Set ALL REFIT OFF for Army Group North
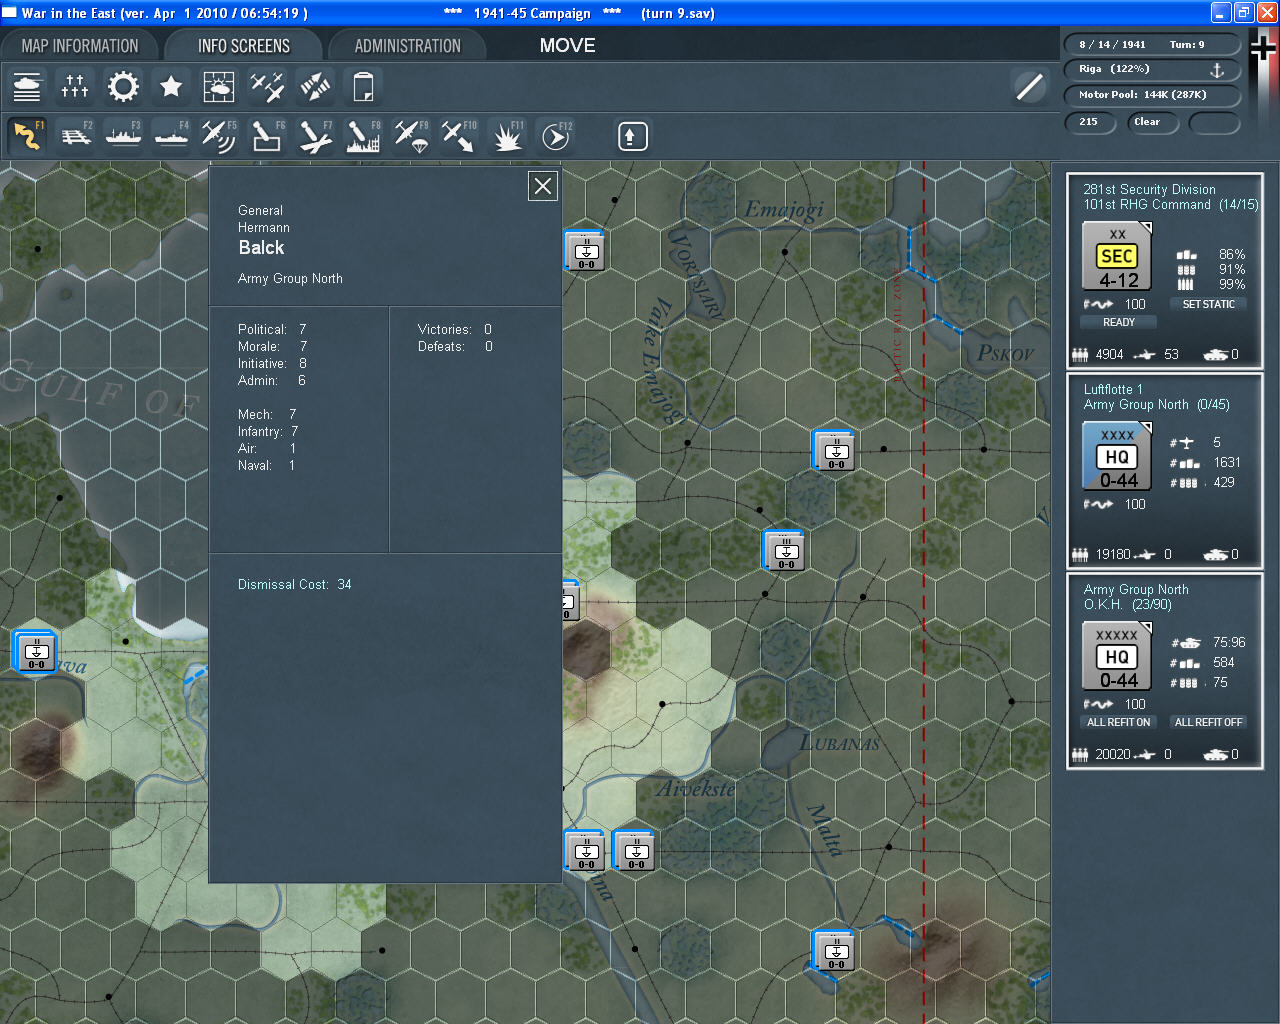This screenshot has width=1280, height=1024. click(x=1208, y=722)
